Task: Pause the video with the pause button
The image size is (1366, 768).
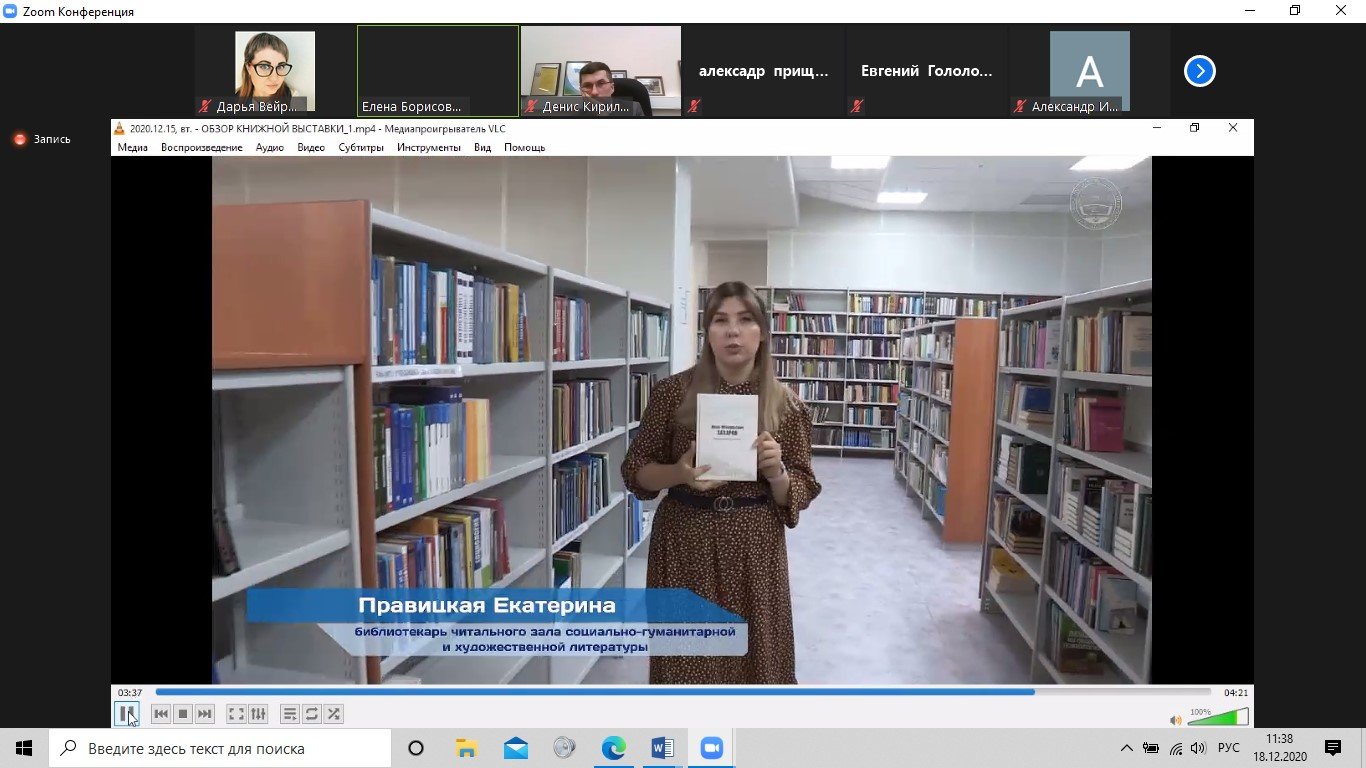Action: (x=126, y=714)
